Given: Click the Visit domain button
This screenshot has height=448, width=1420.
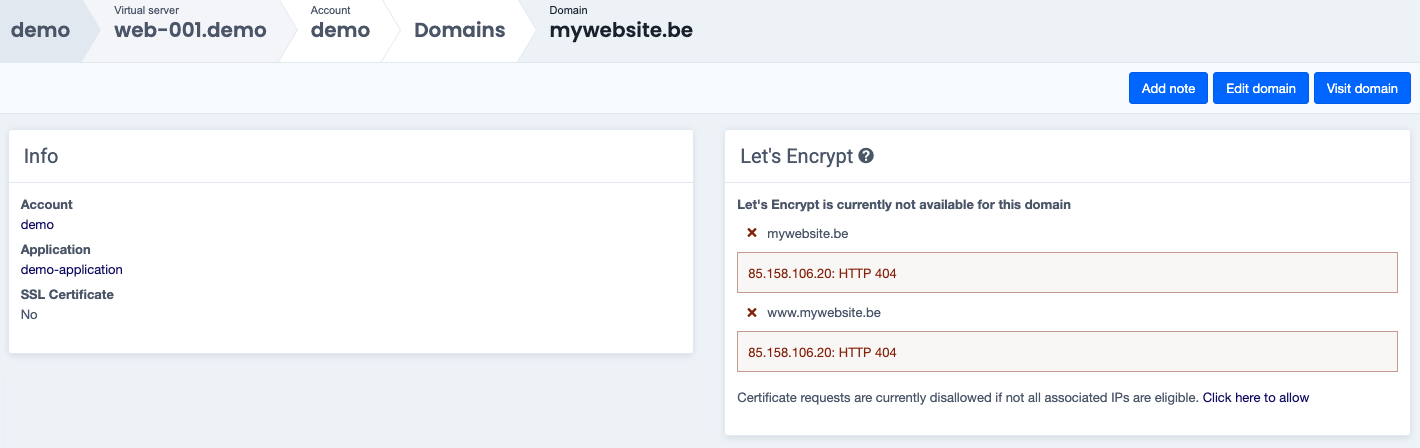Looking at the screenshot, I should (1362, 88).
